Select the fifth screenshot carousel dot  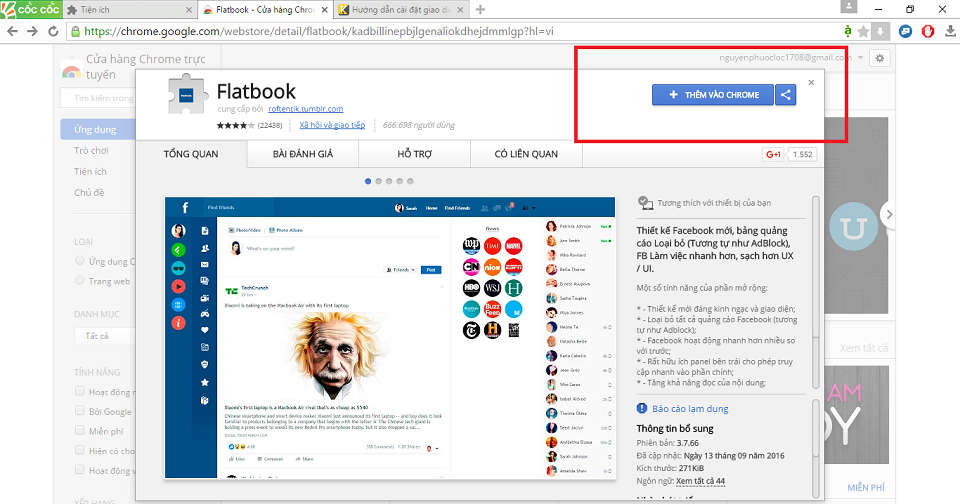click(x=410, y=181)
